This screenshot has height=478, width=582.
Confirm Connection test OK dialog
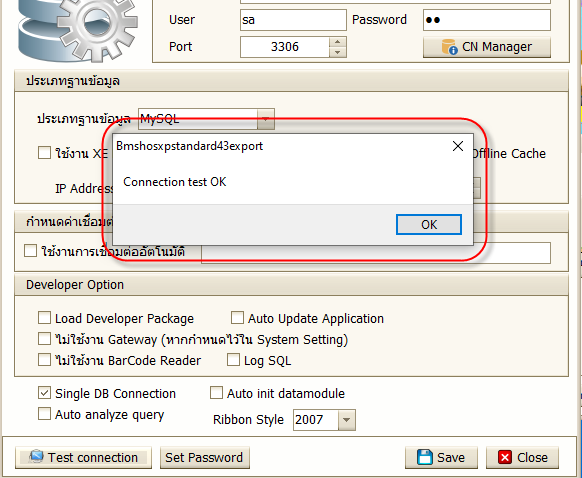pos(429,225)
